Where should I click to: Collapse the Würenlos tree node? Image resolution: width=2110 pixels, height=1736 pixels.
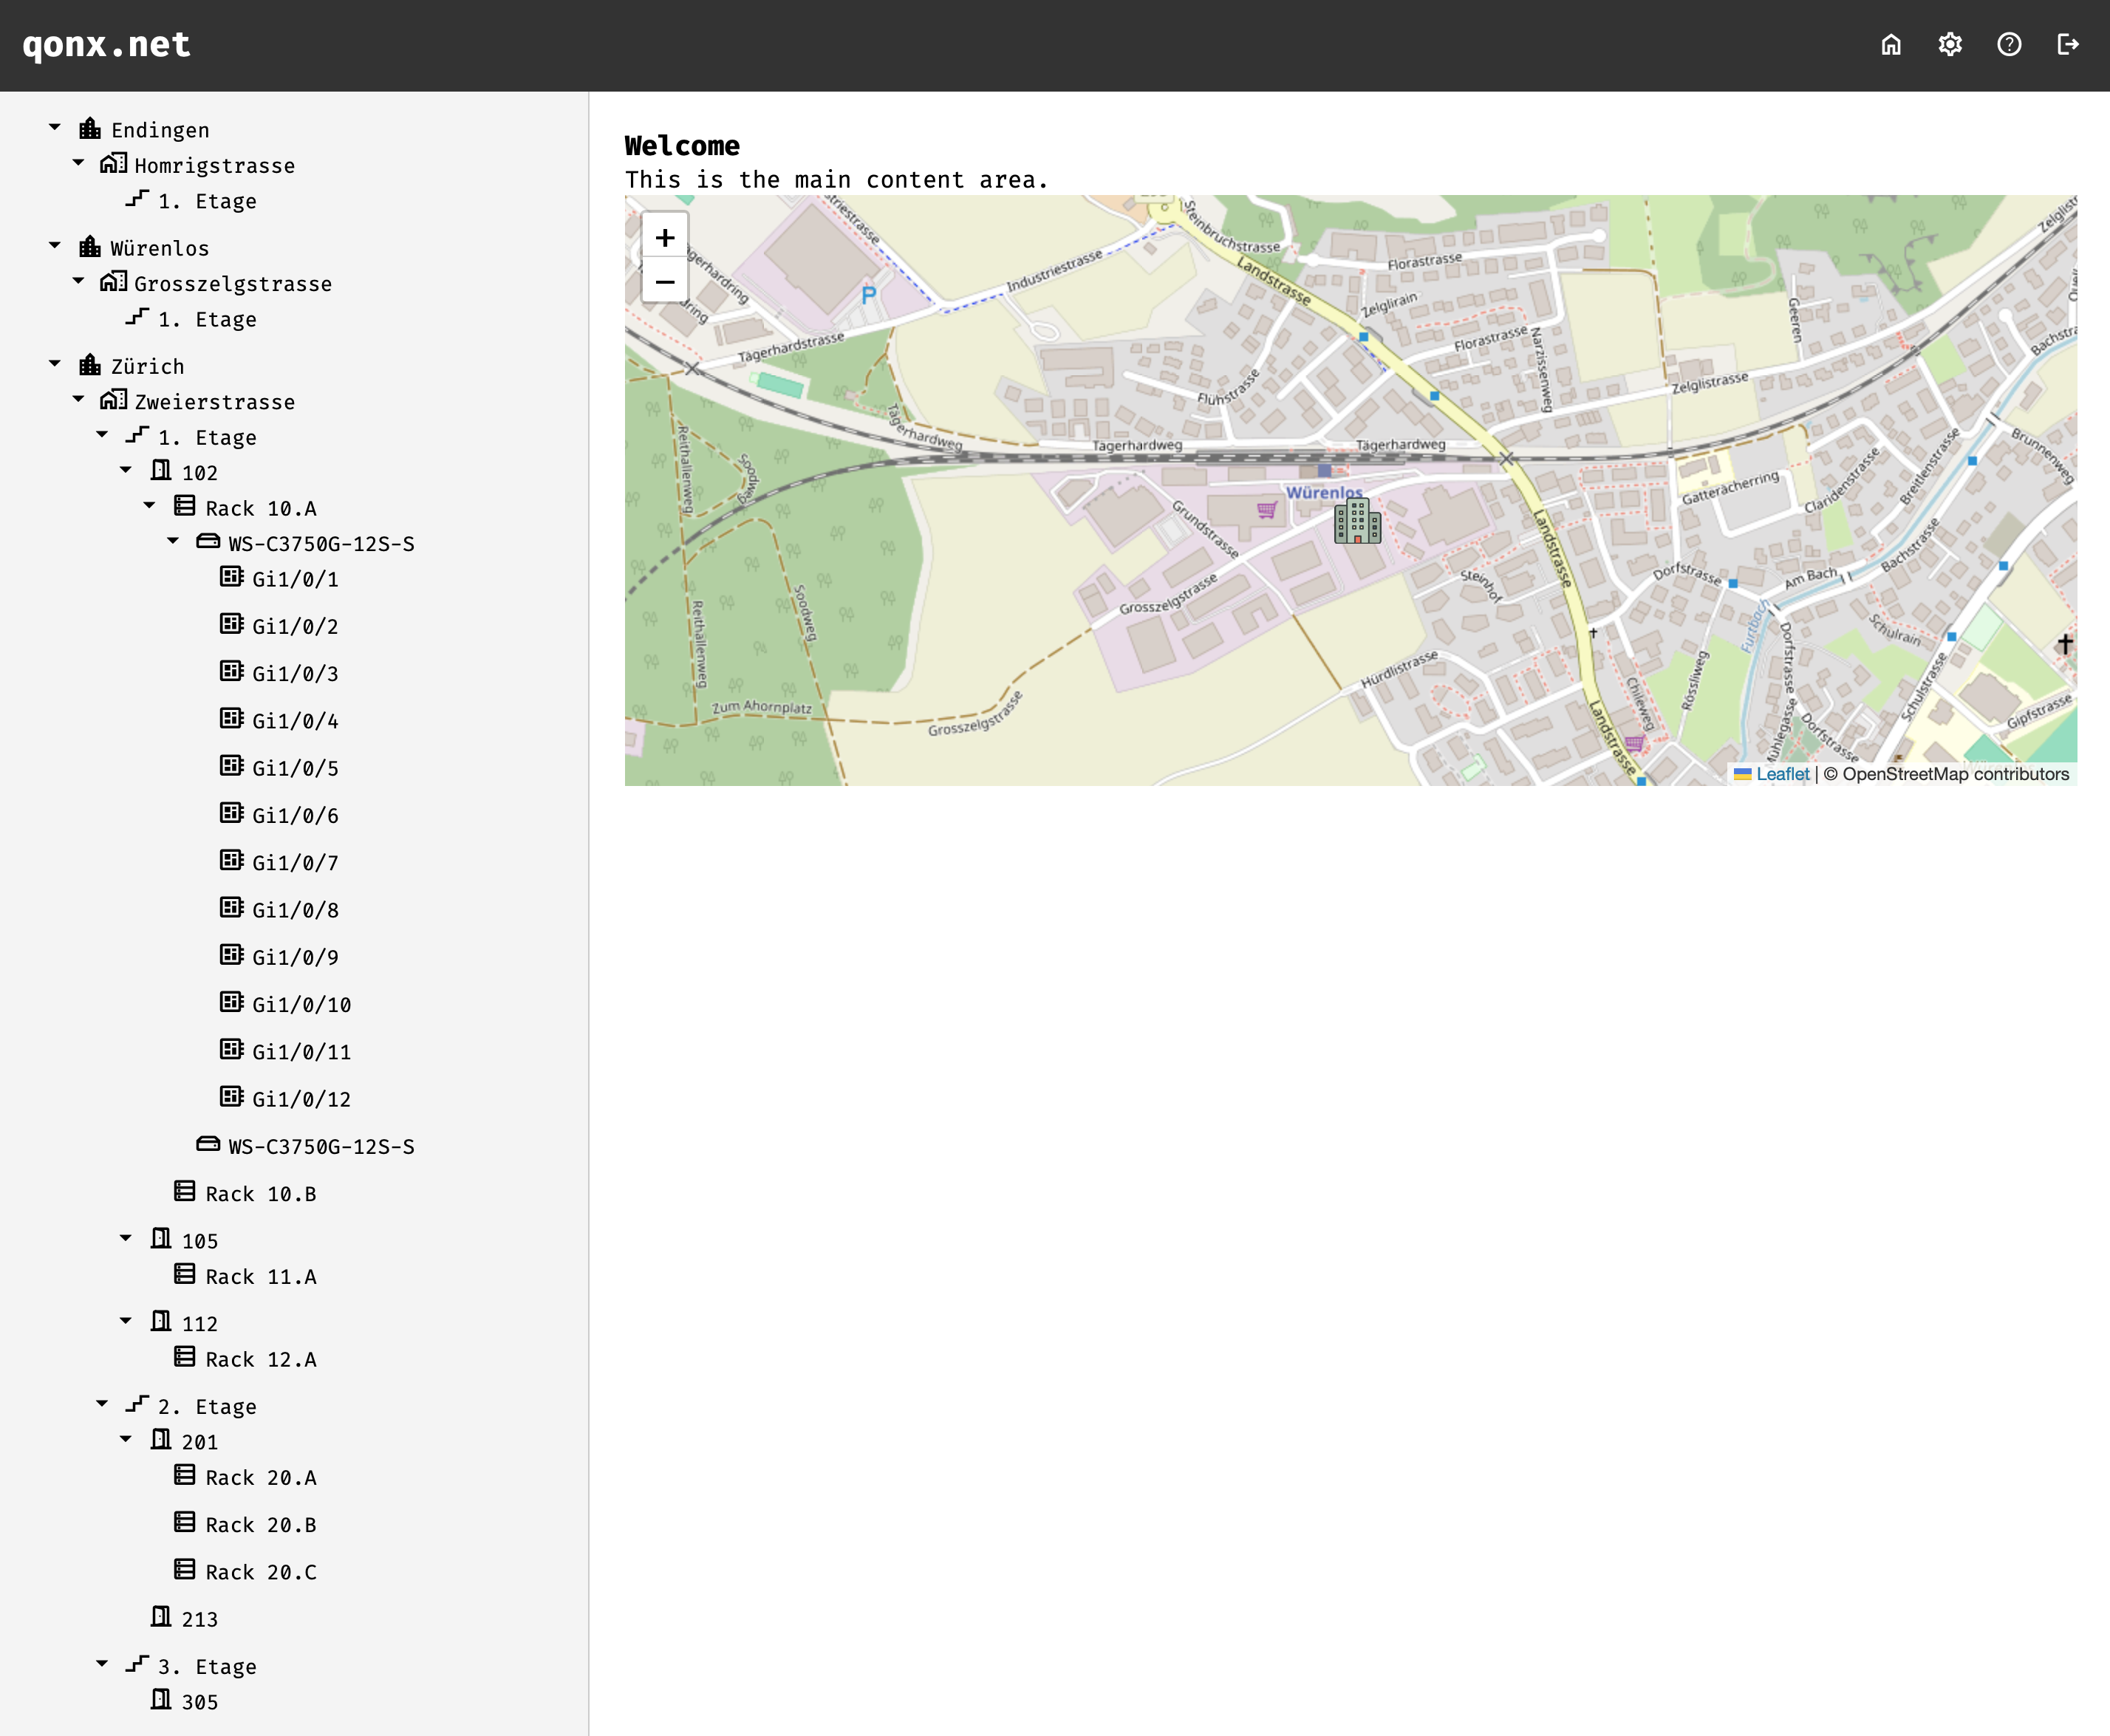click(x=55, y=246)
